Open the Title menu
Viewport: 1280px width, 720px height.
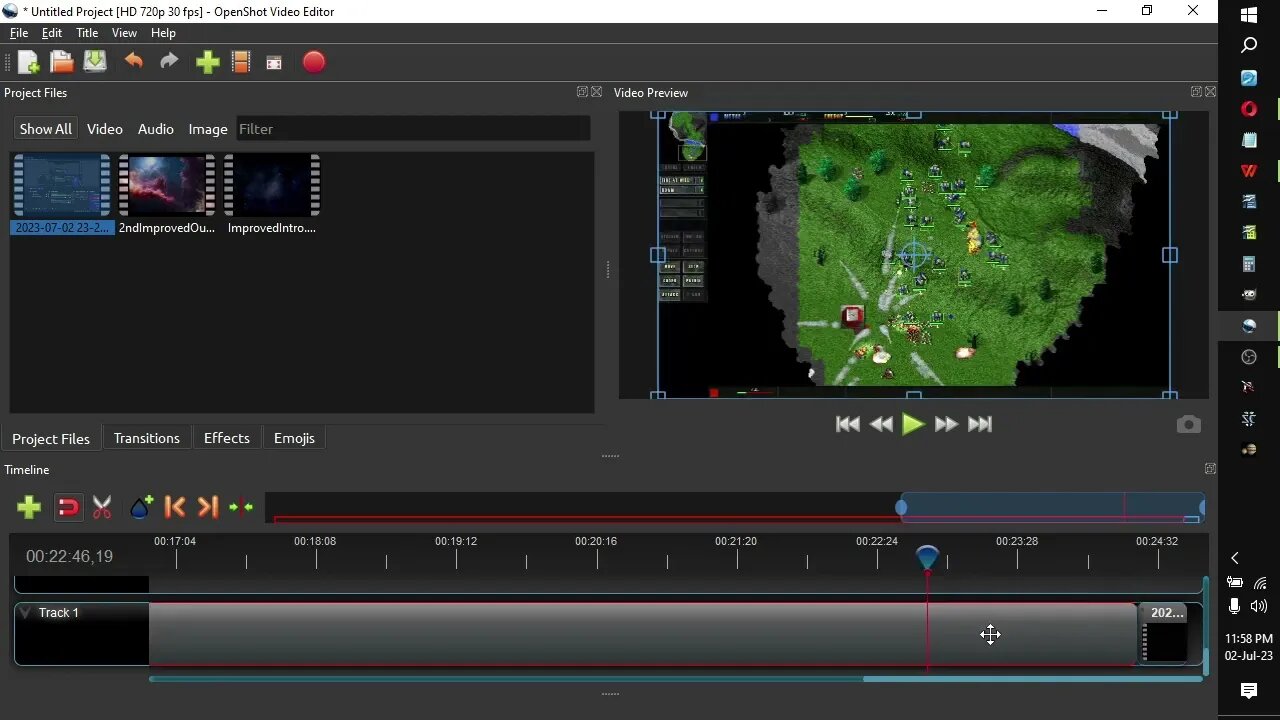click(x=87, y=33)
